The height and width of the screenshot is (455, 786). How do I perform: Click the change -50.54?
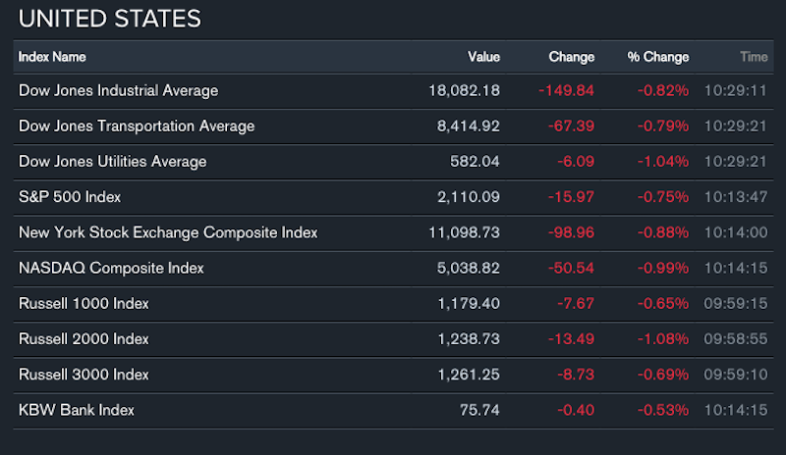click(x=571, y=268)
